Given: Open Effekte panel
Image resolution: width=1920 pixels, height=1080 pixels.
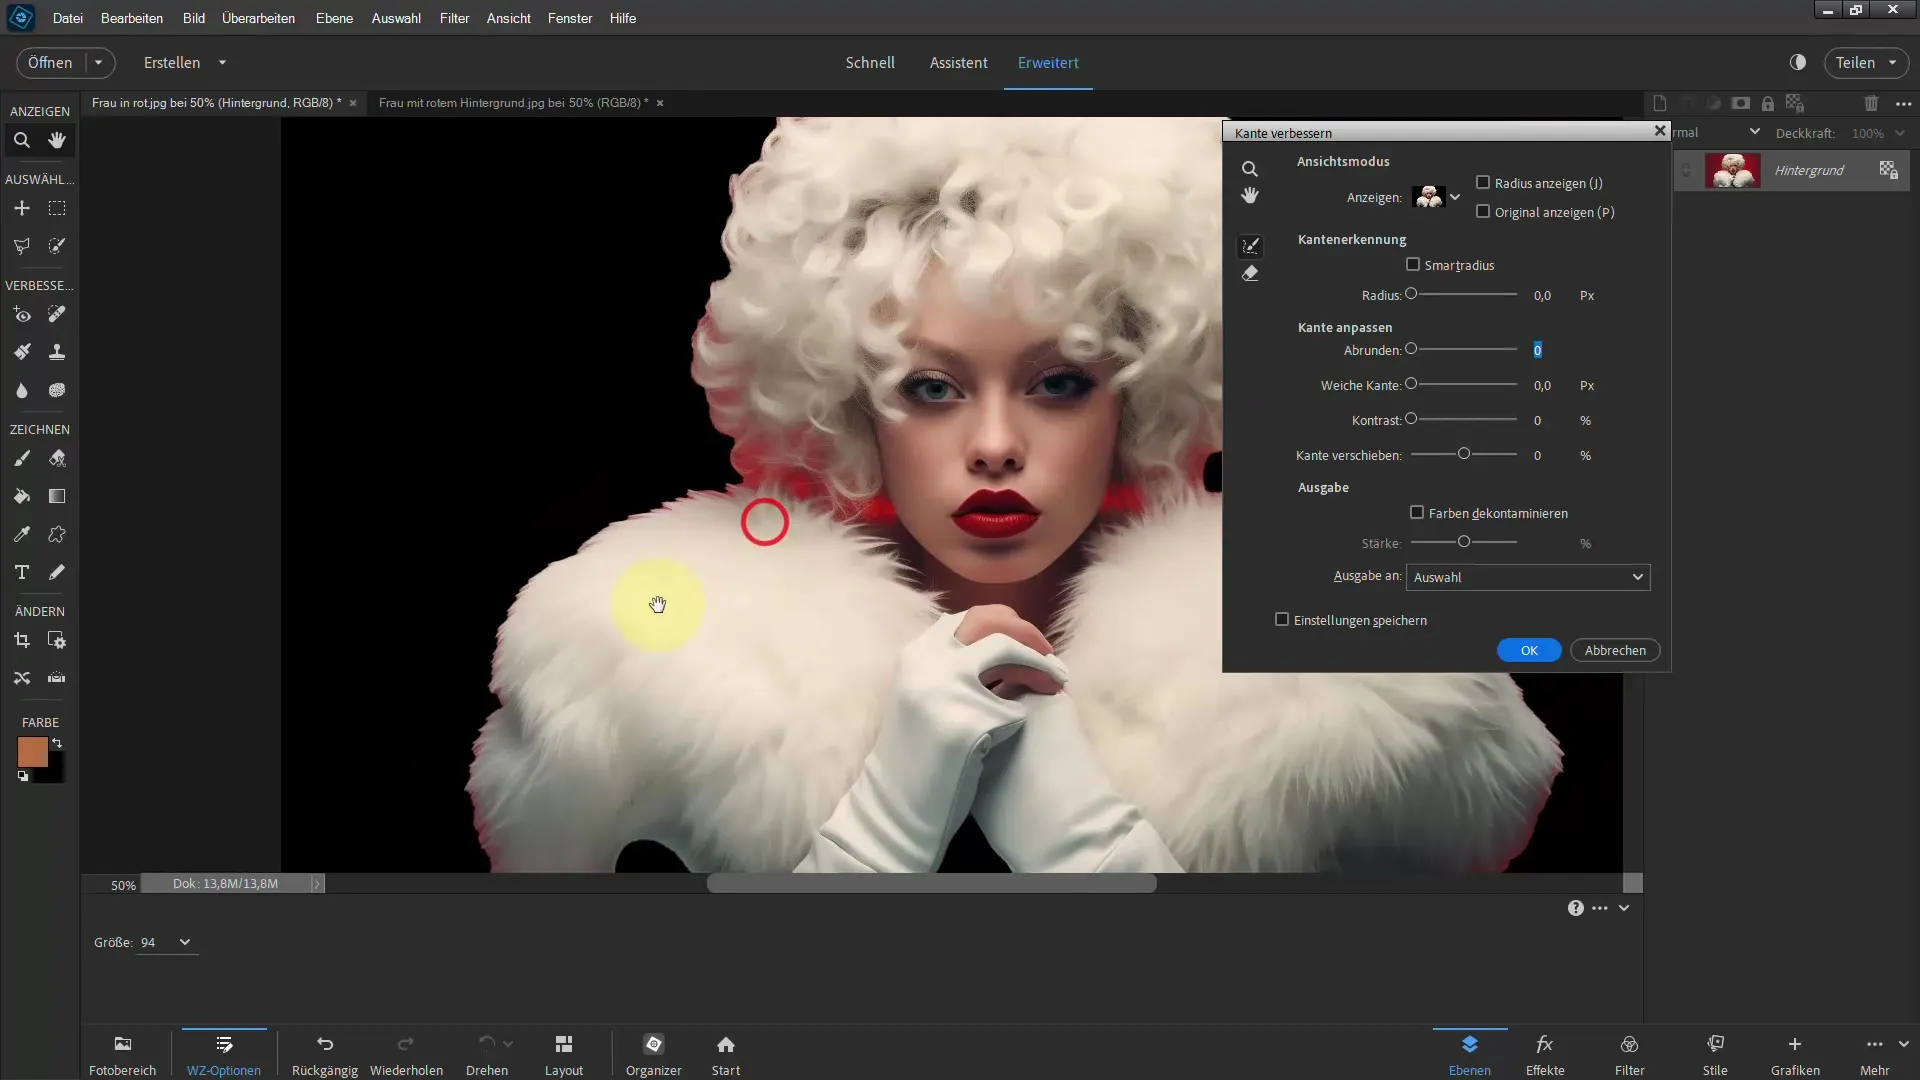Looking at the screenshot, I should click(1545, 1055).
